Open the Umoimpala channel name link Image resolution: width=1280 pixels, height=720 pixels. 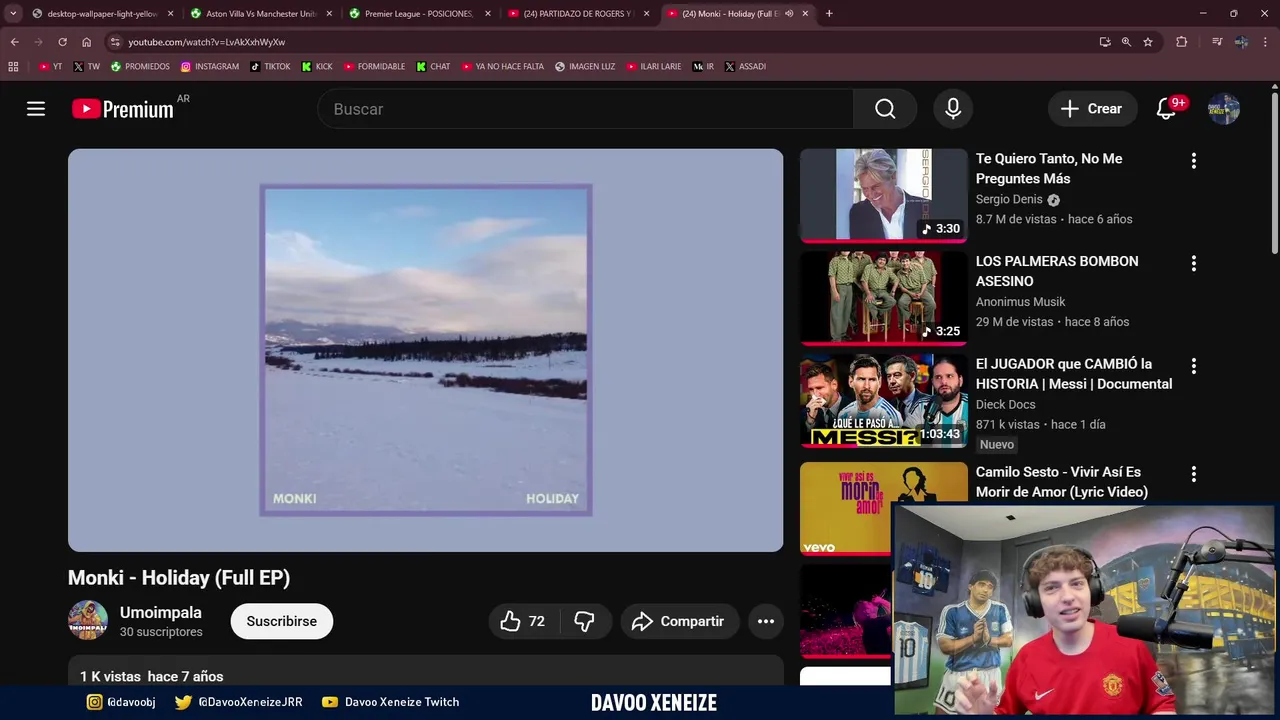point(161,612)
